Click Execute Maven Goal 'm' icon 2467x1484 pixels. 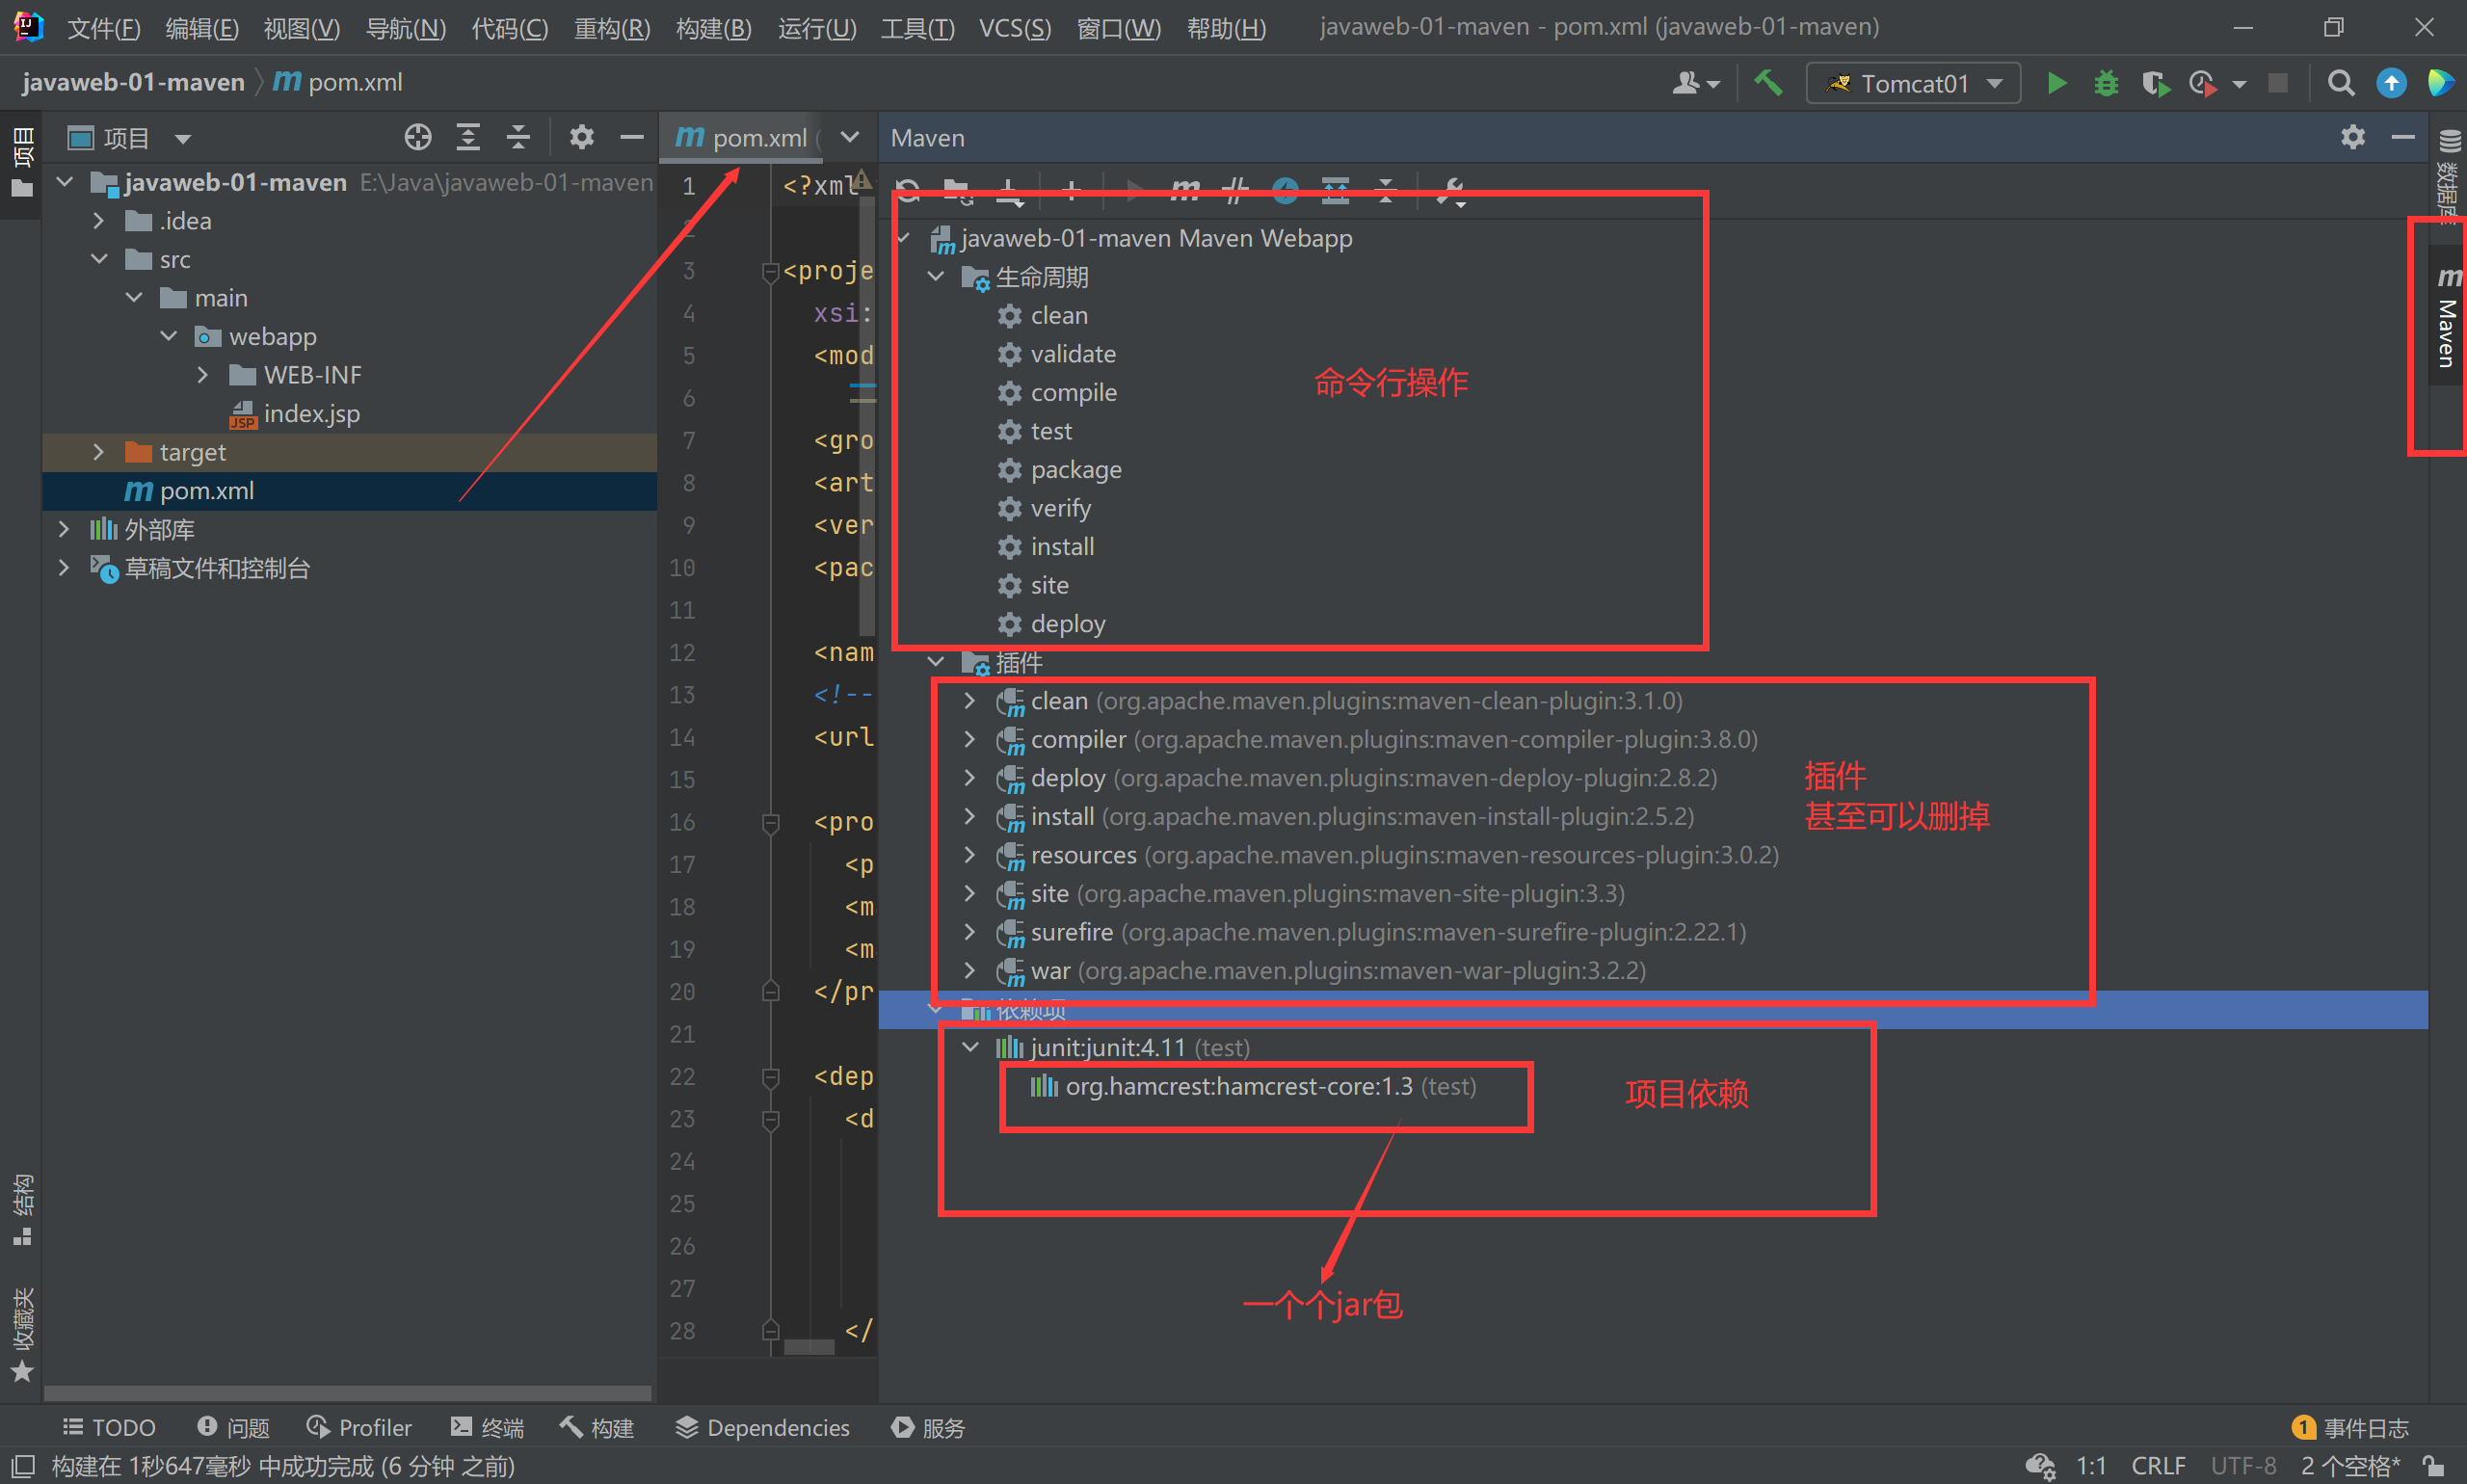(1185, 190)
